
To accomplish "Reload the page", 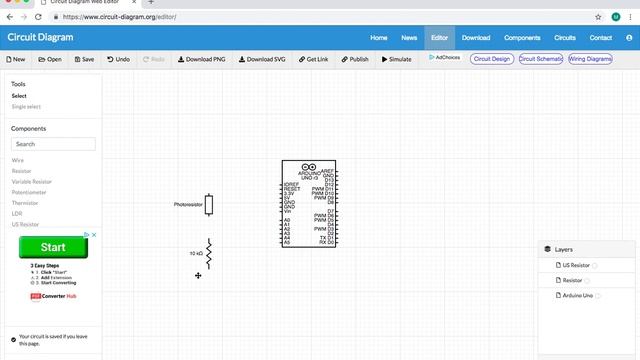I will coord(38,17).
